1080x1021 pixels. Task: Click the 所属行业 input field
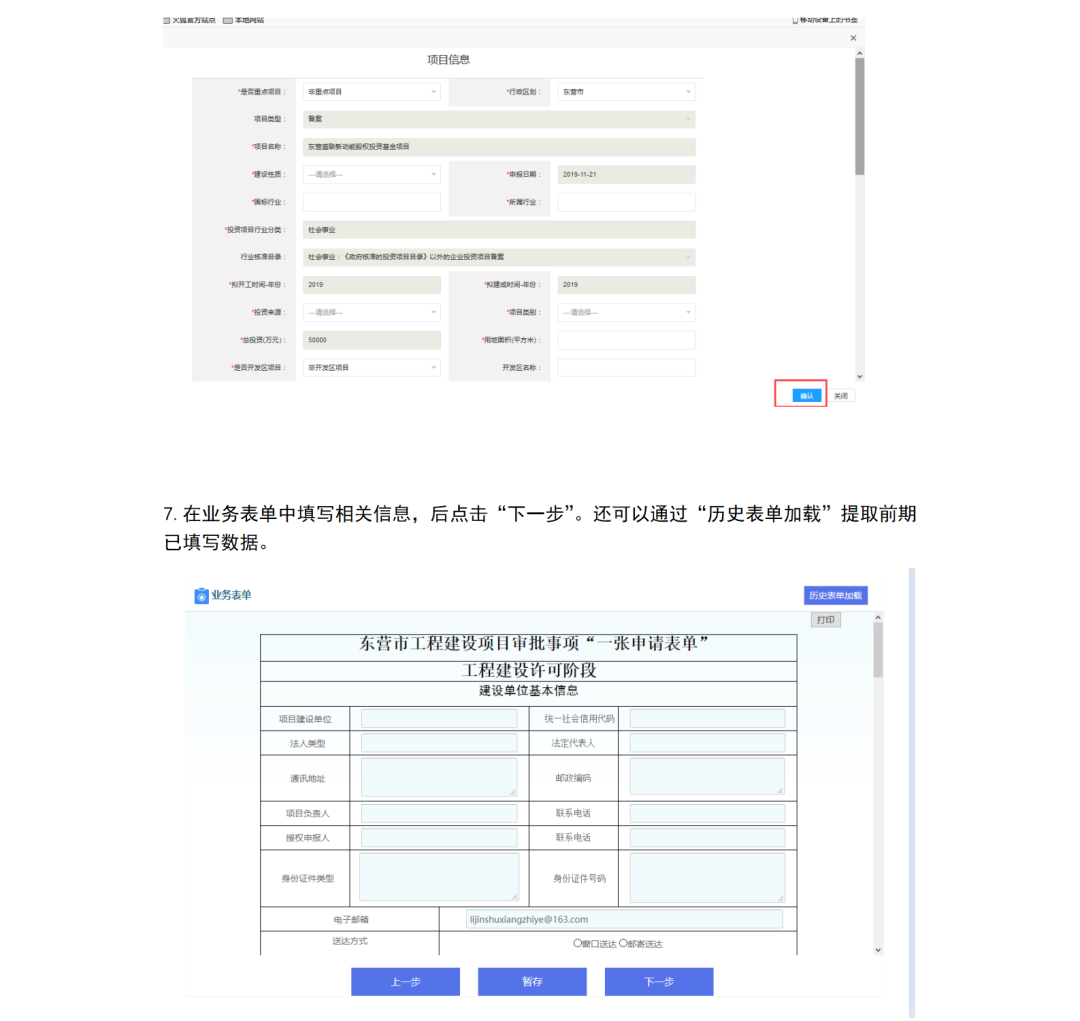627,202
